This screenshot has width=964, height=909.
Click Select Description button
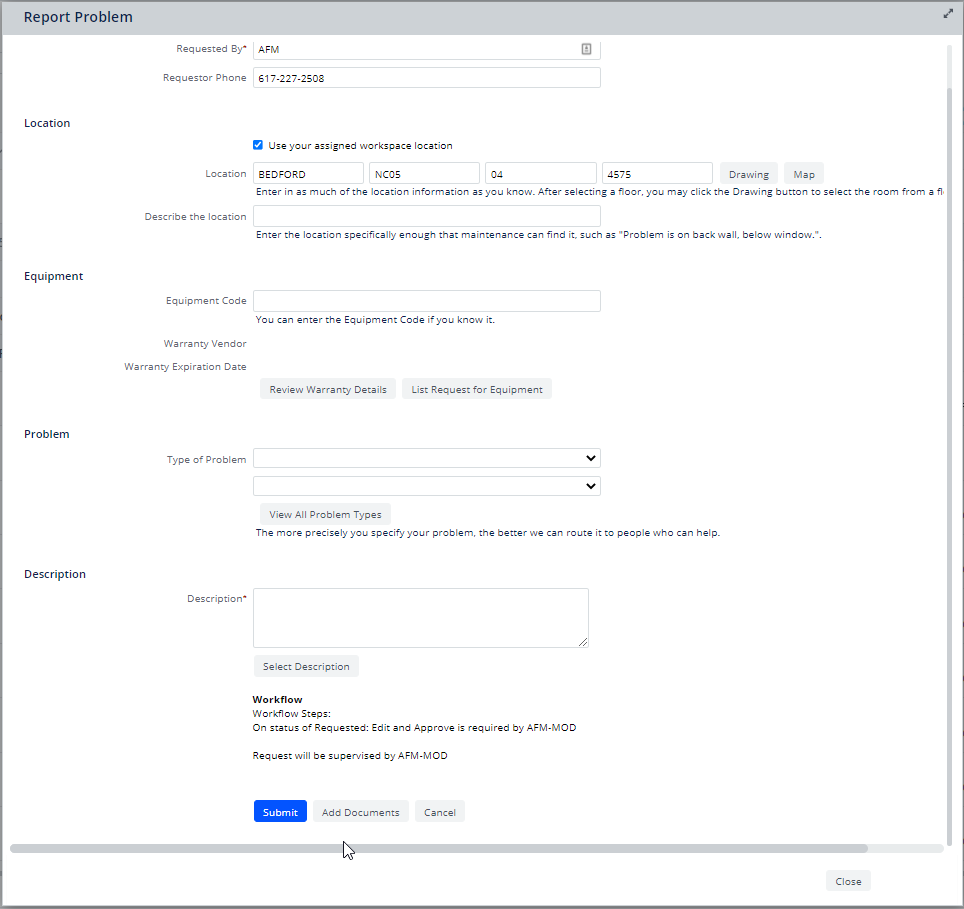(x=306, y=666)
